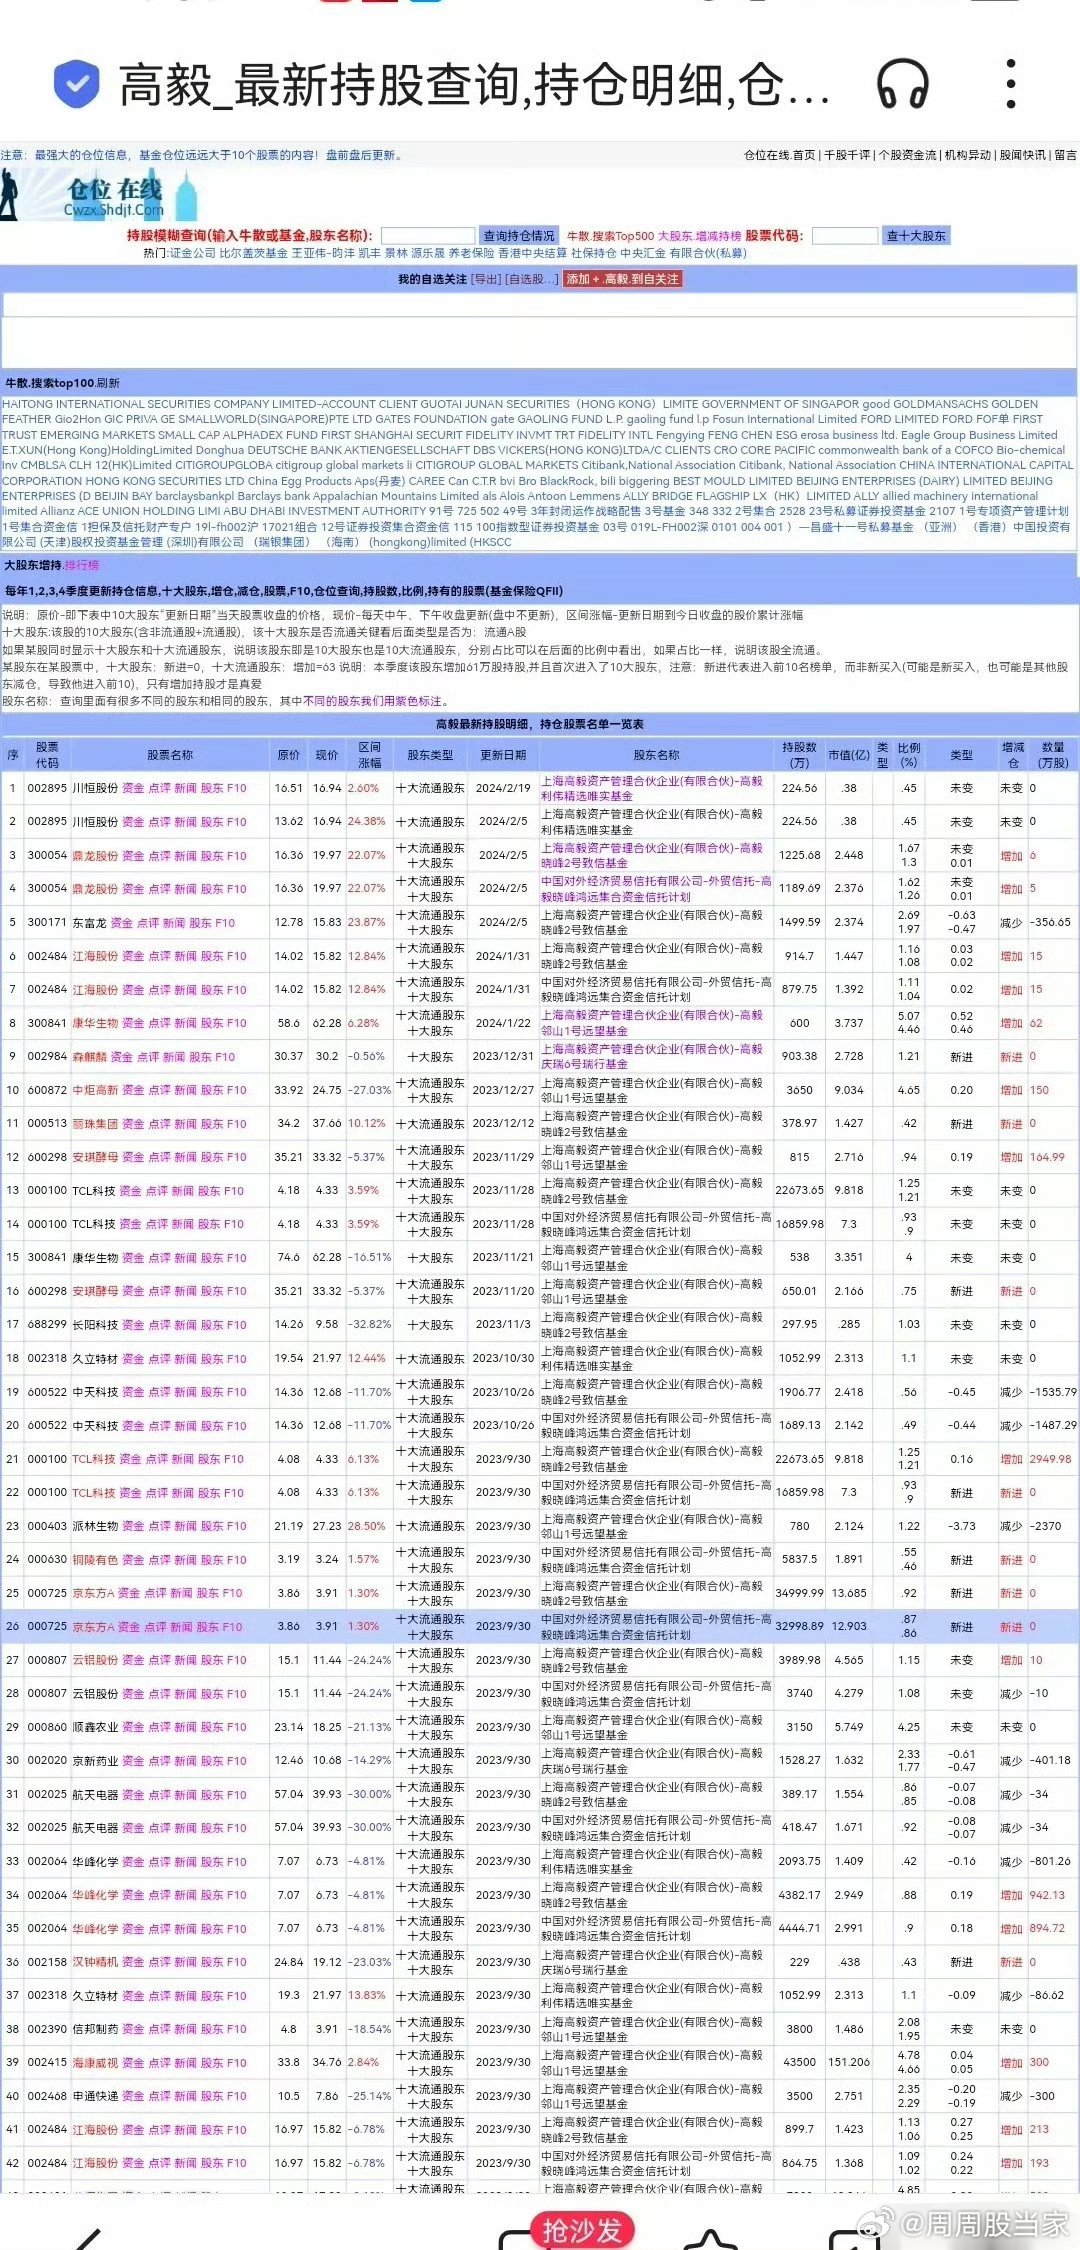Tap the 抢沙发 comment badge

click(582, 2229)
